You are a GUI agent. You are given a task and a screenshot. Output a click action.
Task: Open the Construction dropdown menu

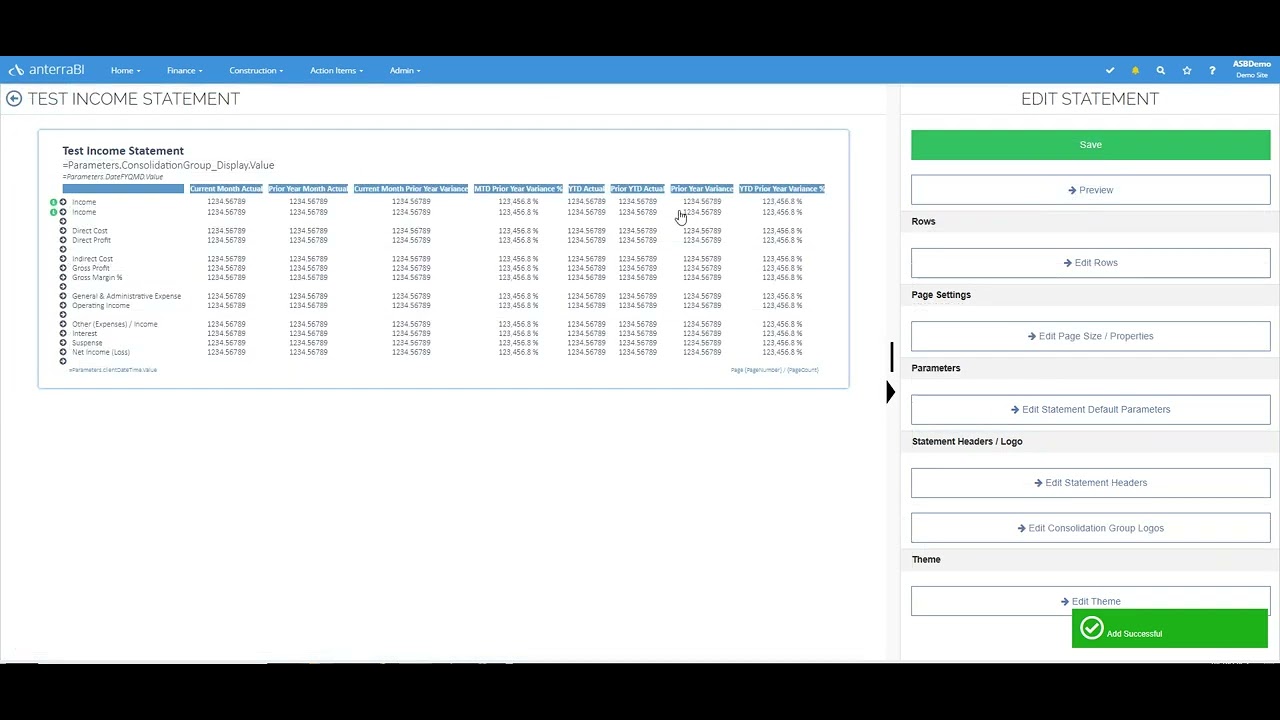[x=255, y=70]
